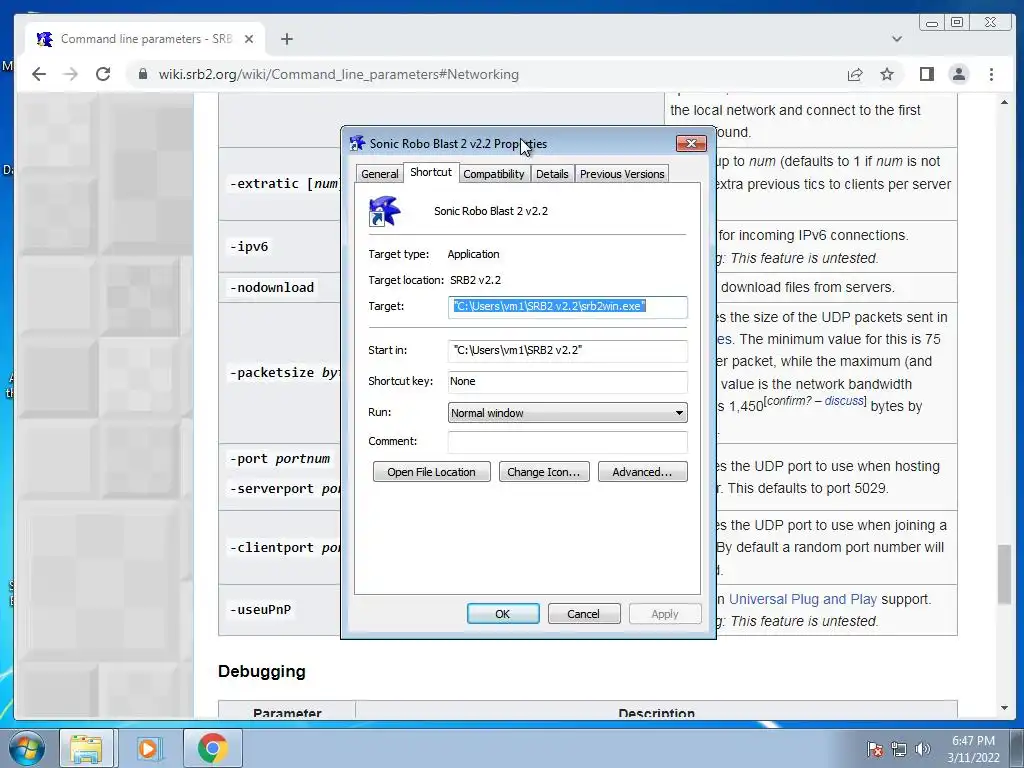
Task: Close Properties dialog with red X
Action: [692, 143]
